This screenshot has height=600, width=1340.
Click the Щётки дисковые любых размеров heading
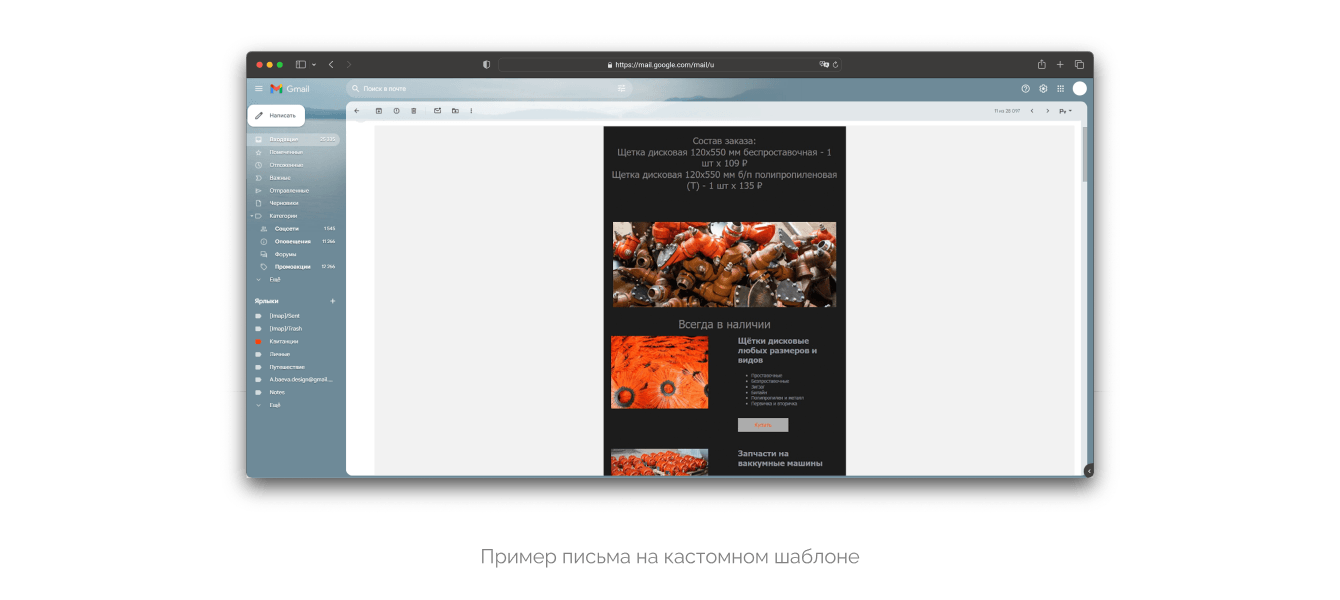pos(778,350)
